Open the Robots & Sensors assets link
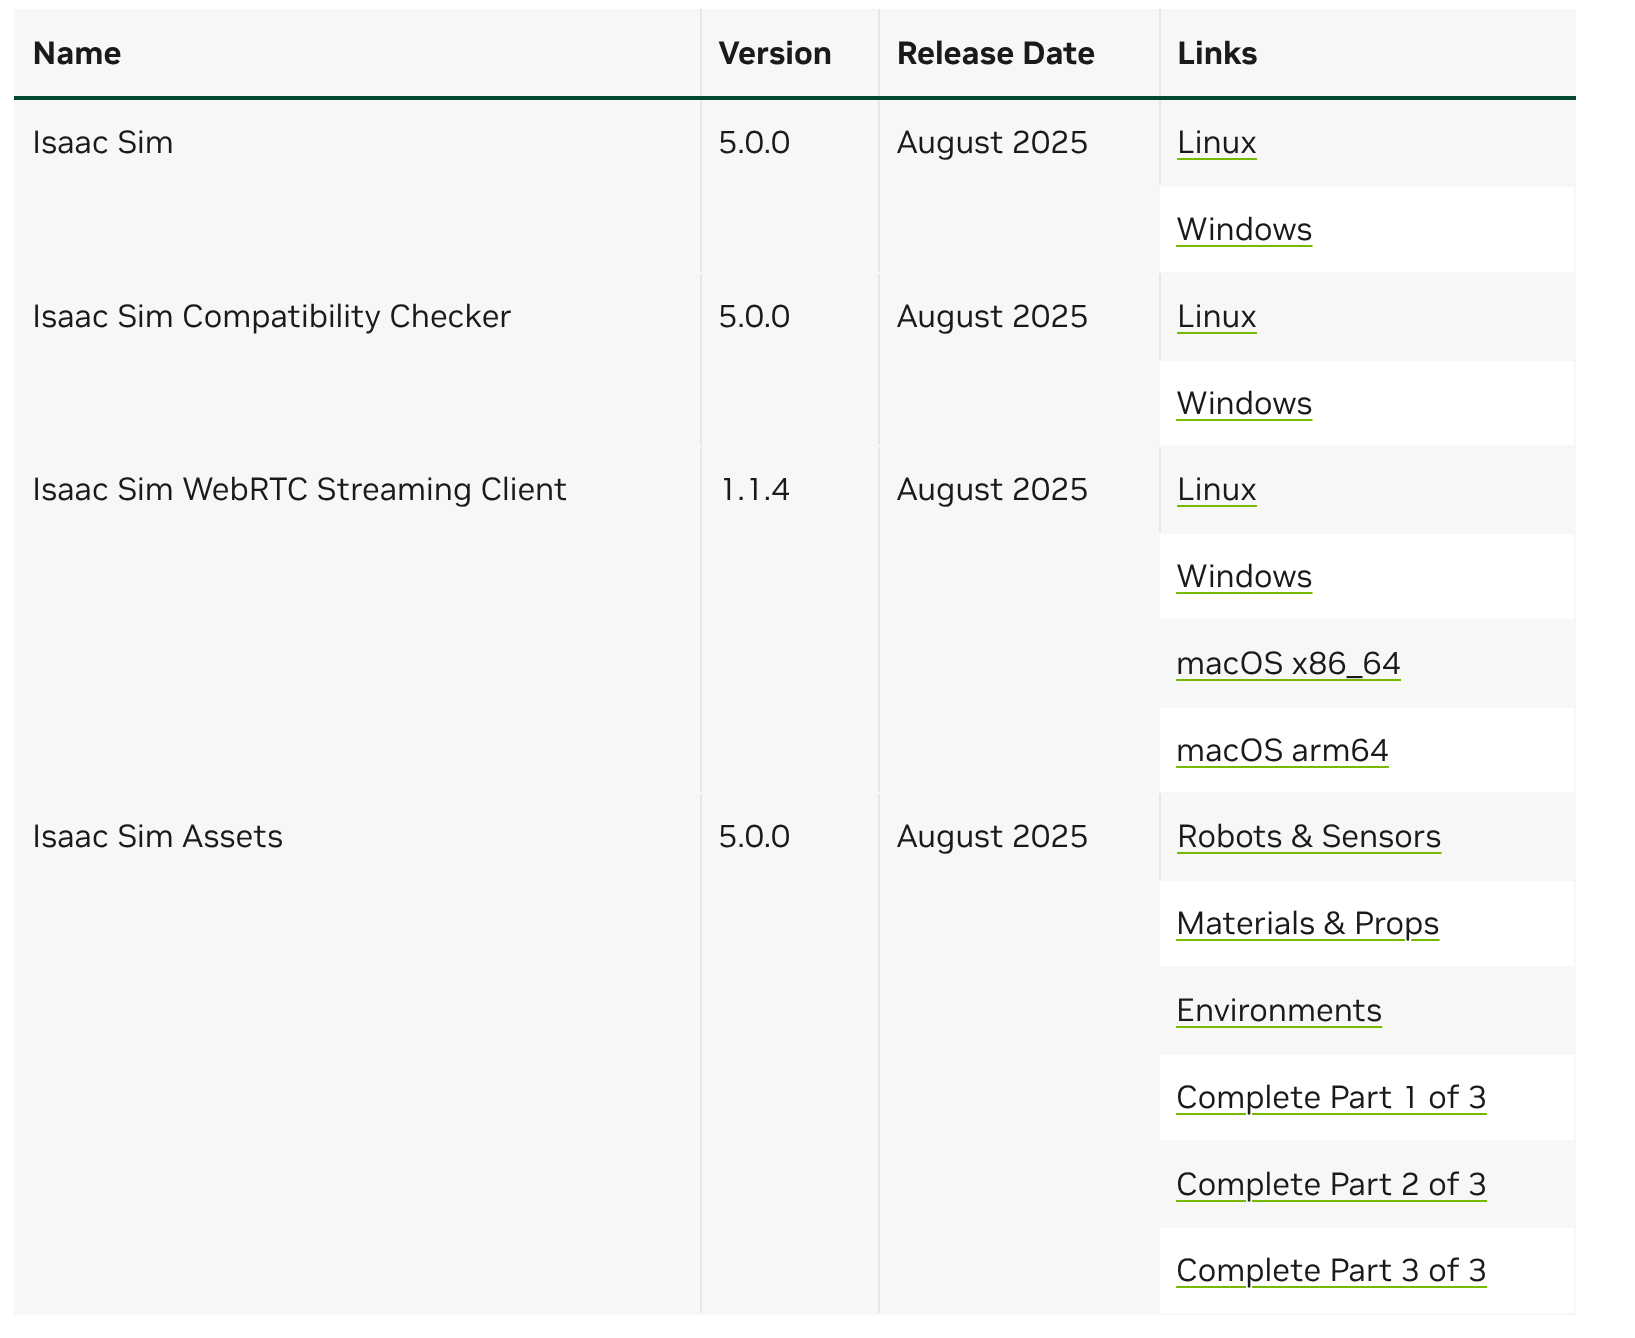Viewport: 1635px width, 1338px height. [x=1309, y=837]
